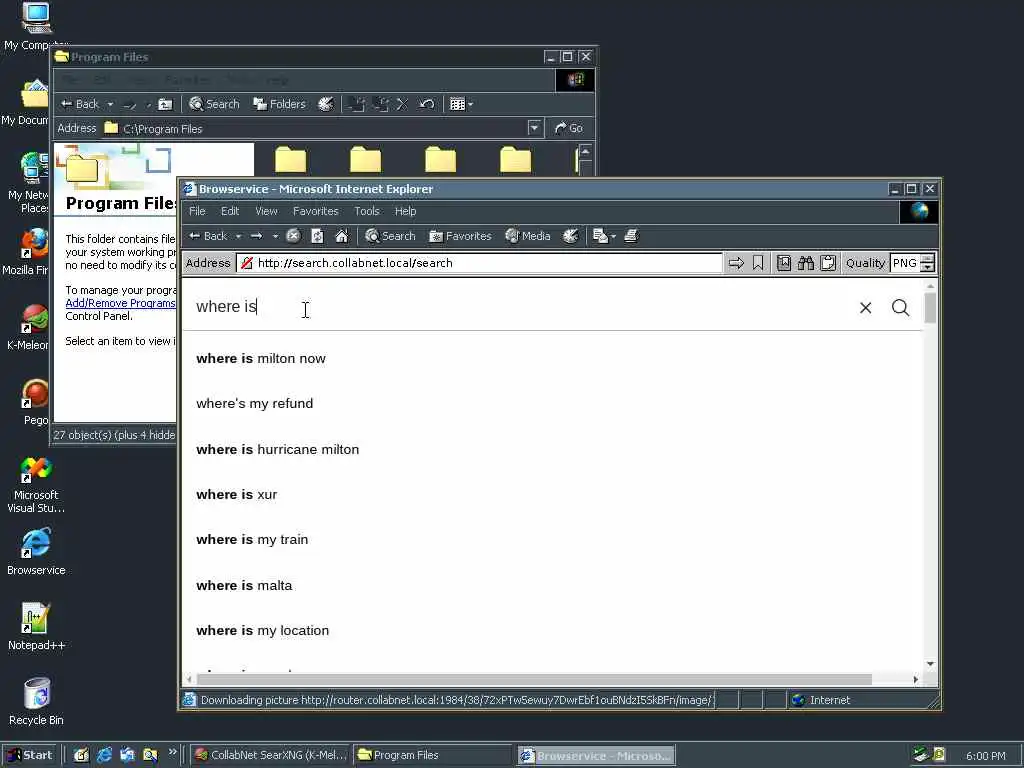Open the File menu in Internet Explorer
The width and height of the screenshot is (1024, 768).
tap(197, 212)
